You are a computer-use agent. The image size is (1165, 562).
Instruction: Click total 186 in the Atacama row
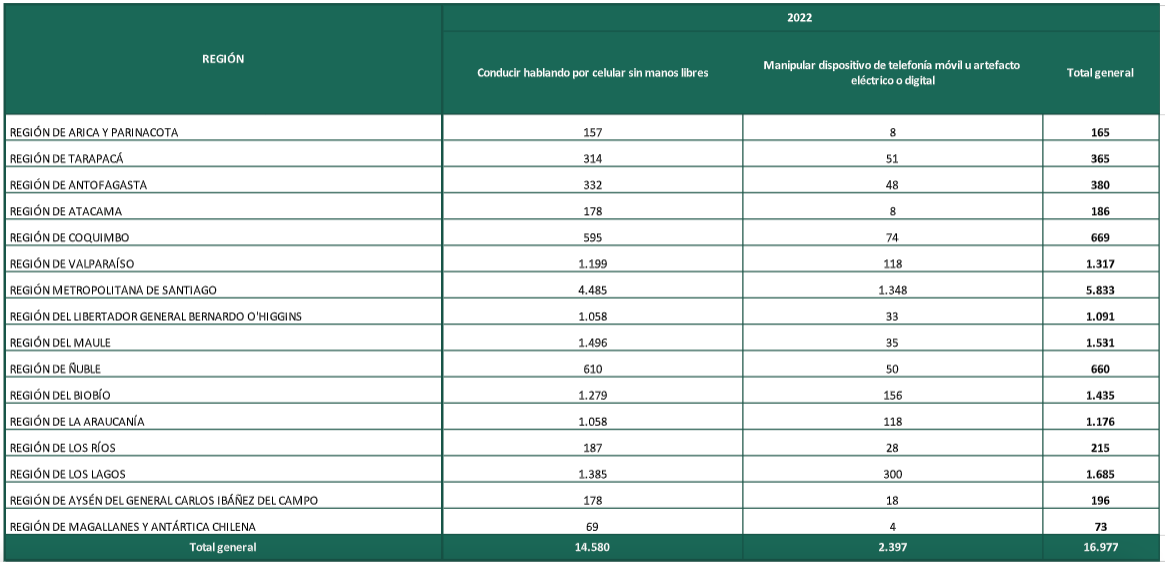1100,211
